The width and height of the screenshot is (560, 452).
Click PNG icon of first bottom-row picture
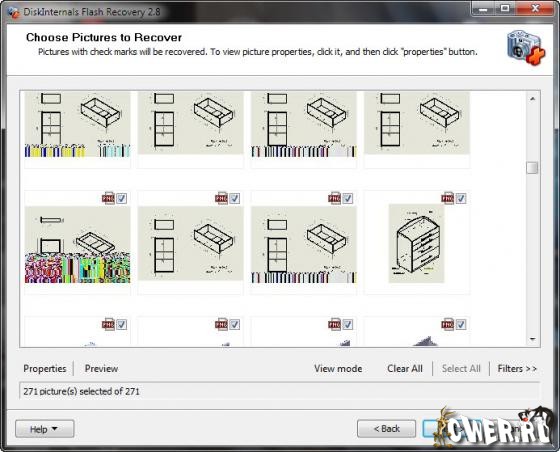coord(108,324)
